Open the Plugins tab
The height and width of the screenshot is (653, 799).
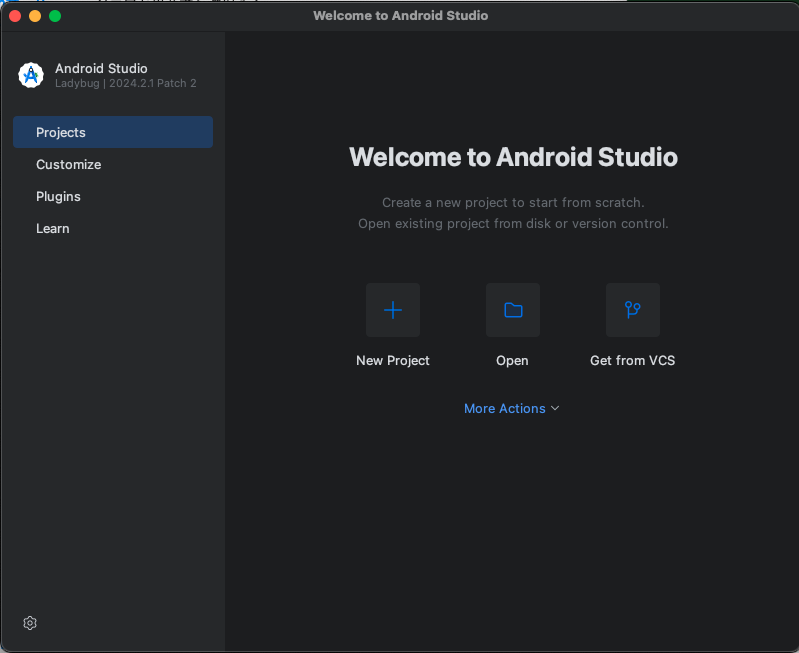click(x=113, y=196)
